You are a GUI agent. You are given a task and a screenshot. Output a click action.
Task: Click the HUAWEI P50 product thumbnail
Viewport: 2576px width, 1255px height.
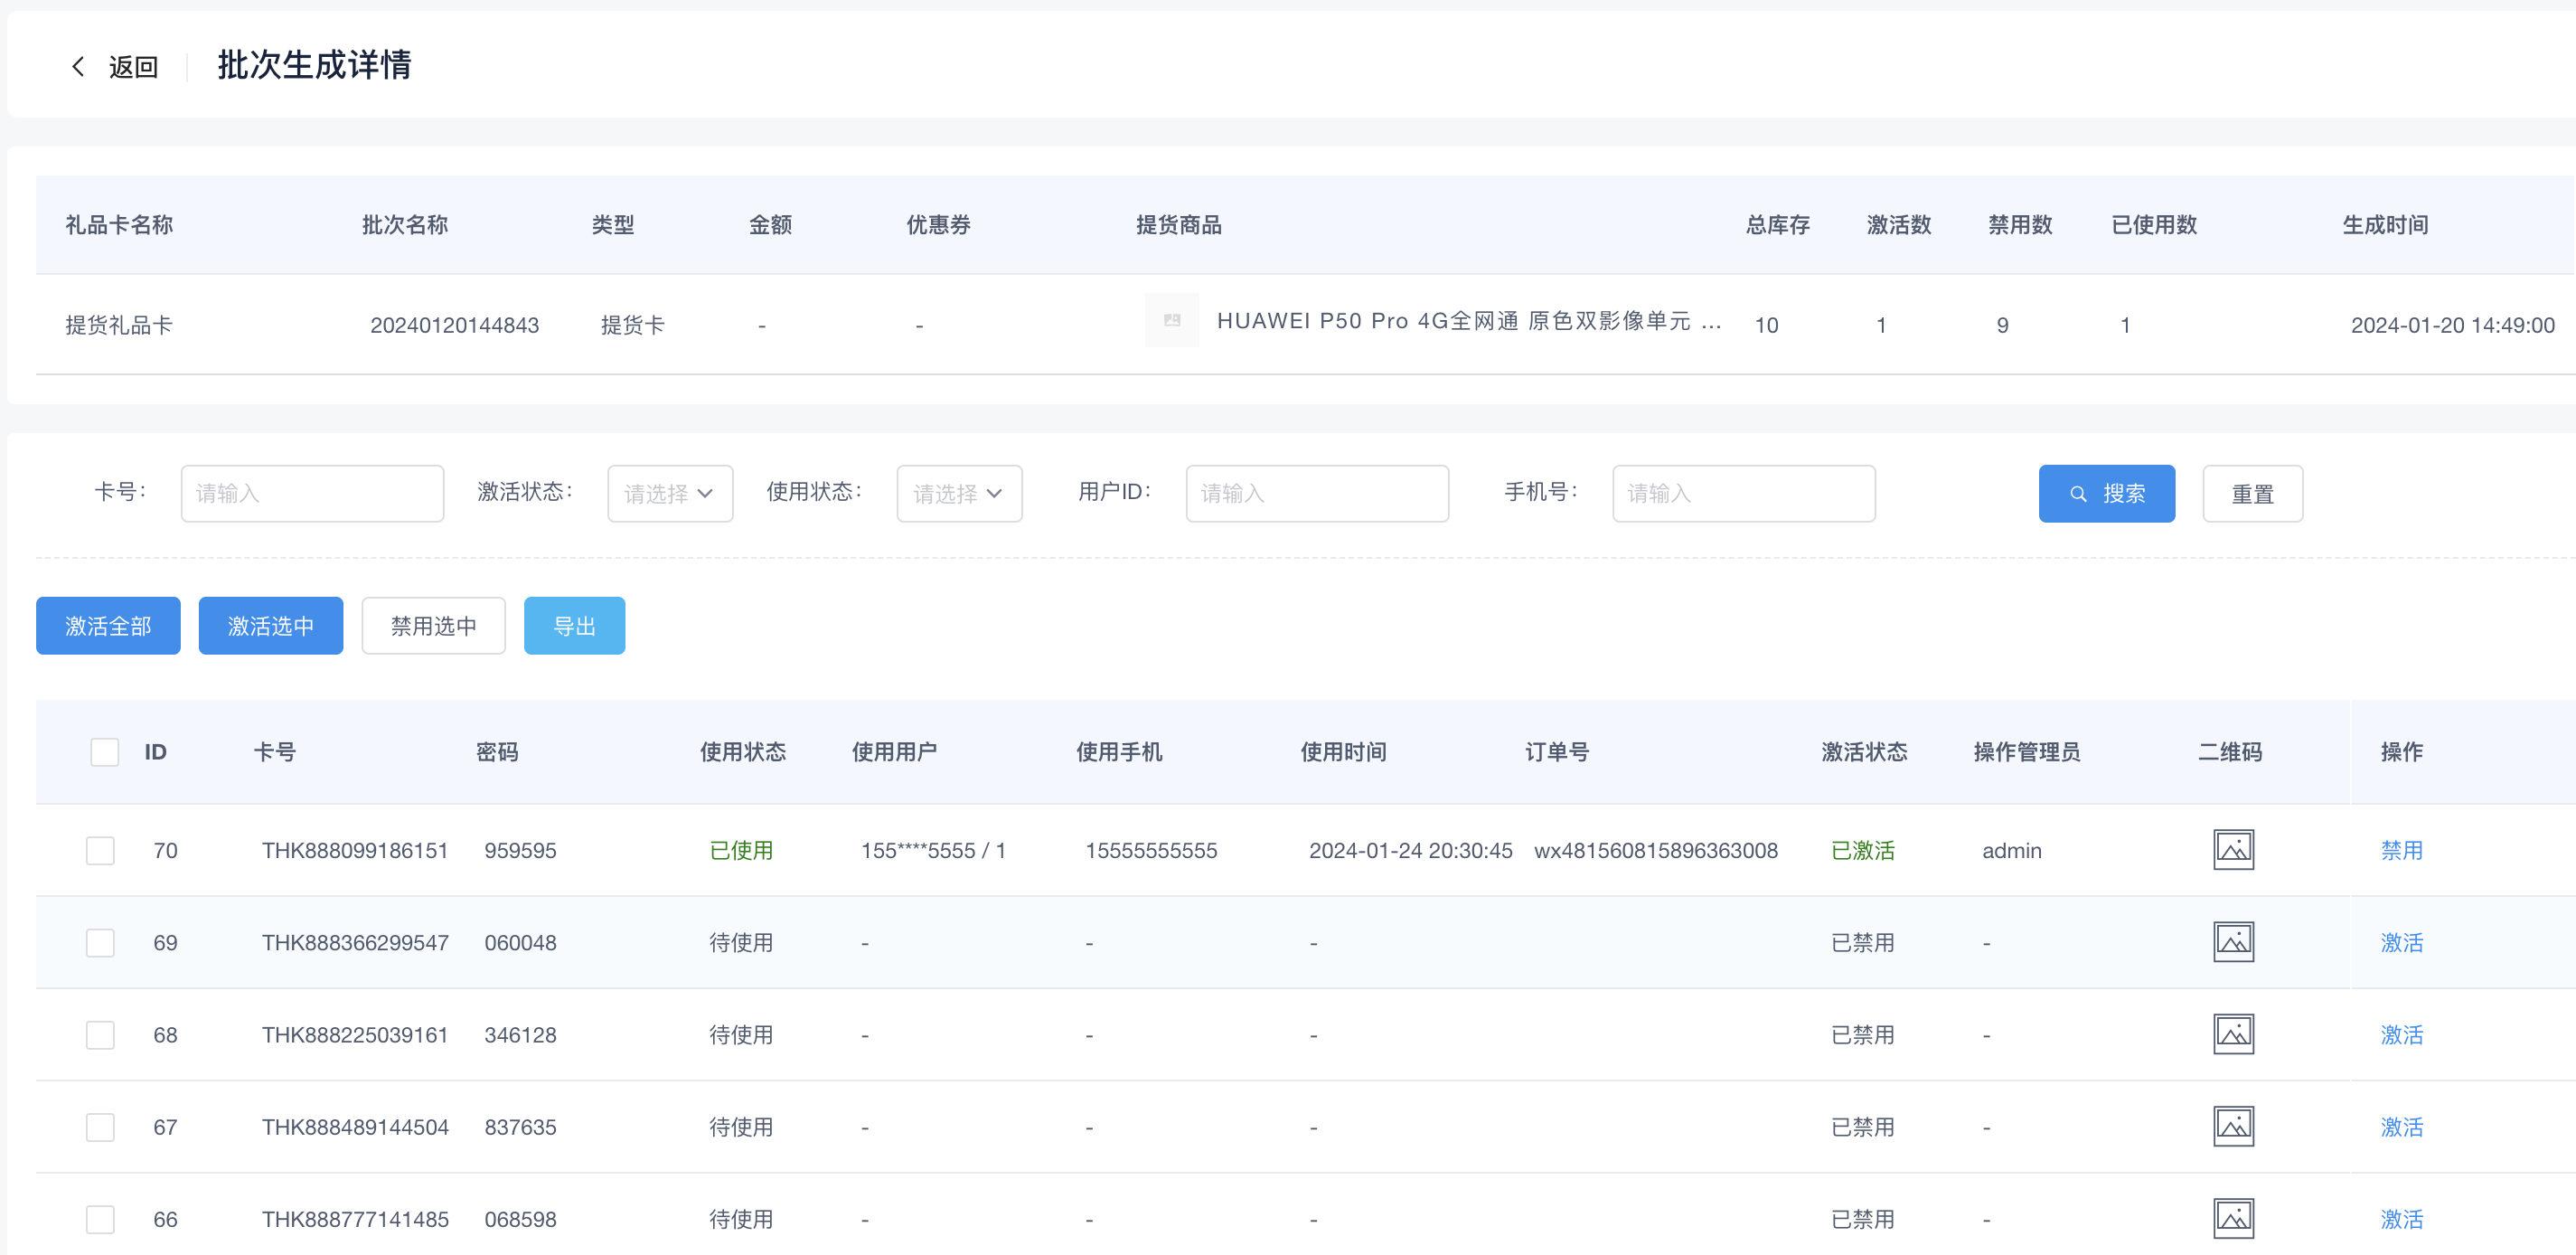coord(1171,321)
